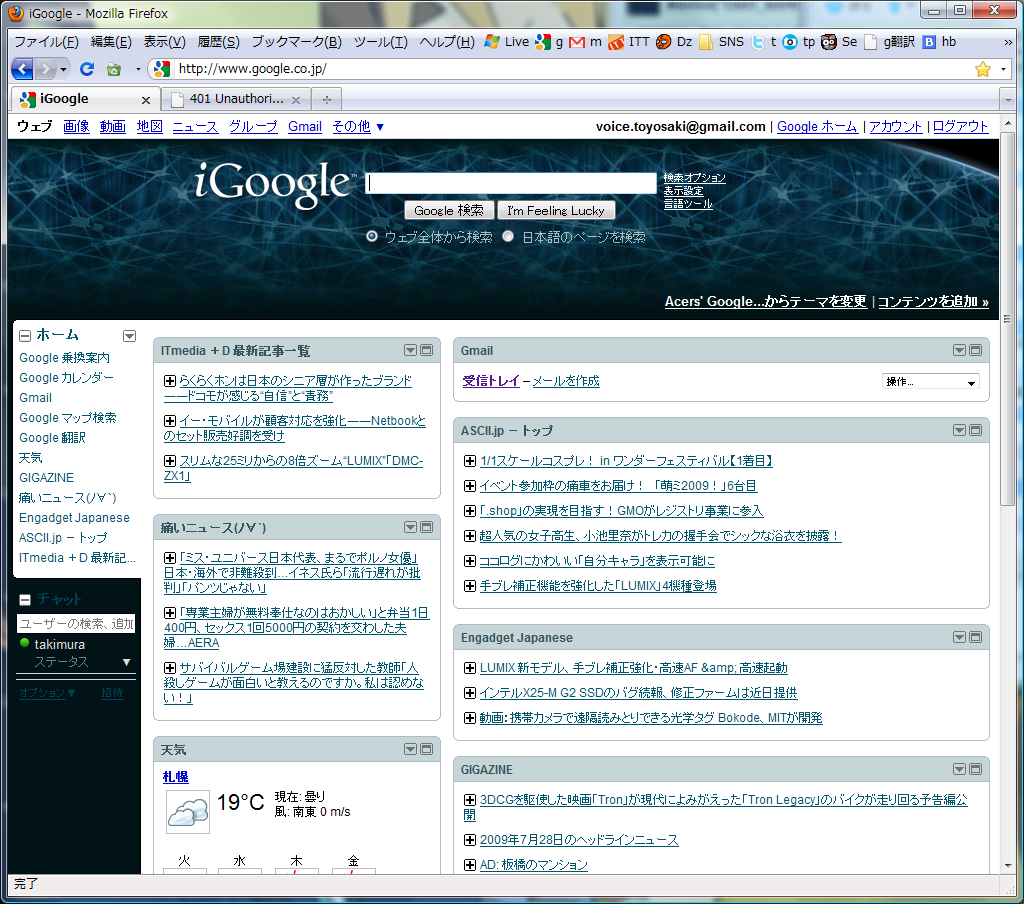Click the URL address bar
Image resolution: width=1024 pixels, height=904 pixels.
(568, 69)
